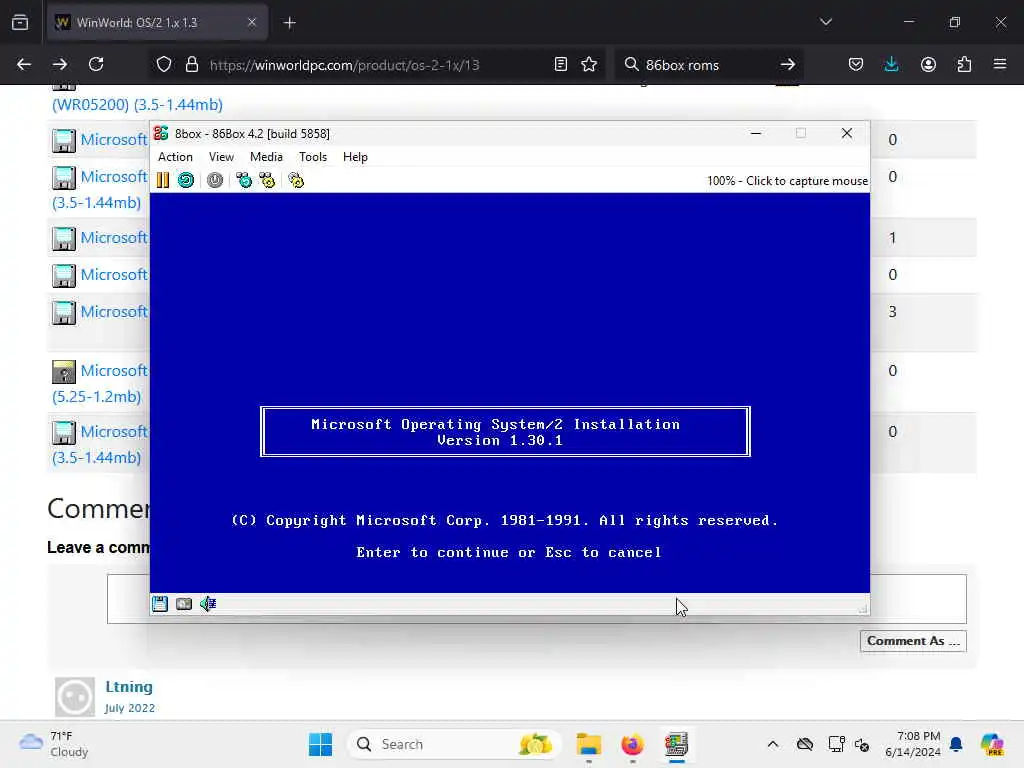Open 86Box machine settings icon
1024x768 pixels.
pos(296,180)
